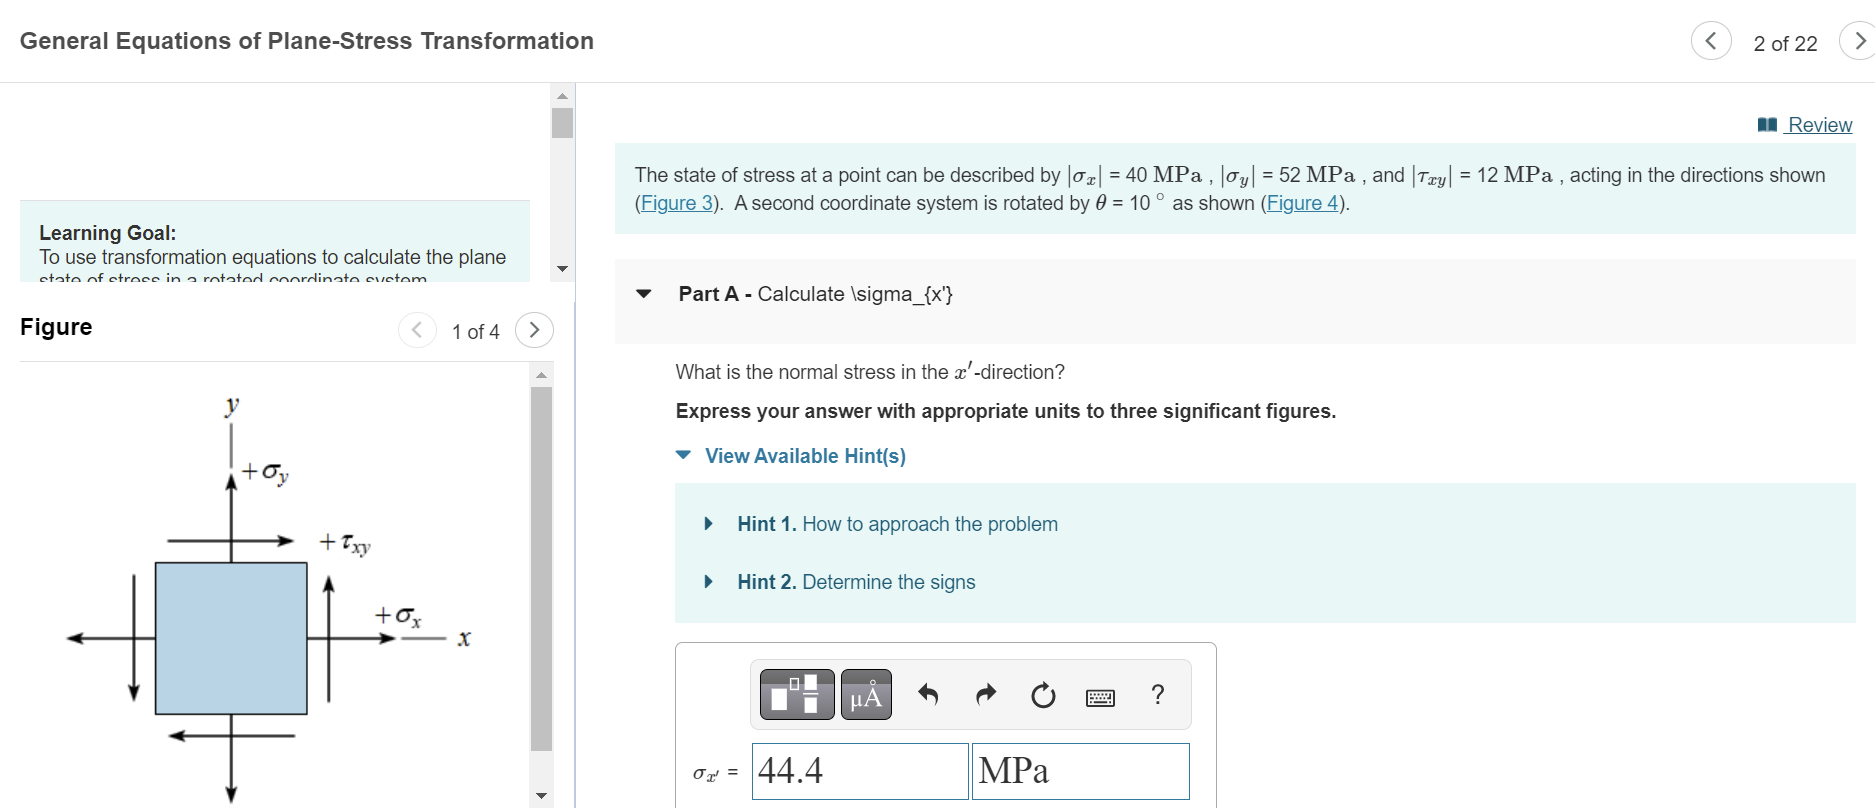Click the undo arrow in the answer toolbar

pos(927,694)
